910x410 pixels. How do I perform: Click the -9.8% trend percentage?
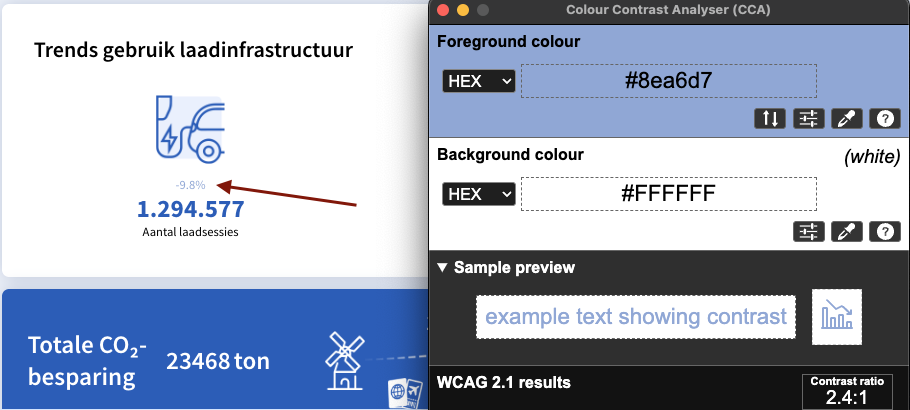(x=190, y=185)
